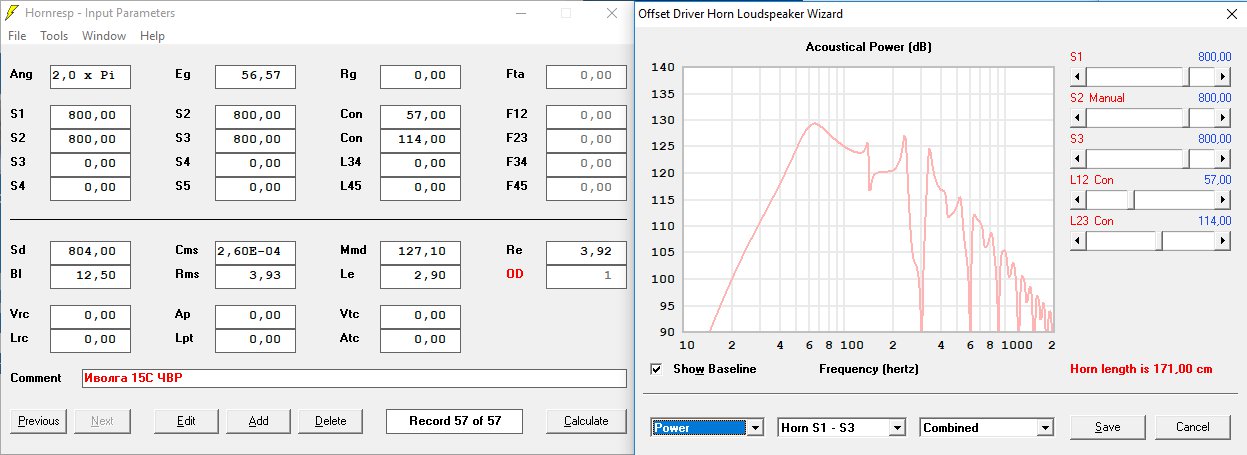Viewport: 1247px width, 455px height.
Task: Click Save in the wizard
Action: (x=1107, y=427)
